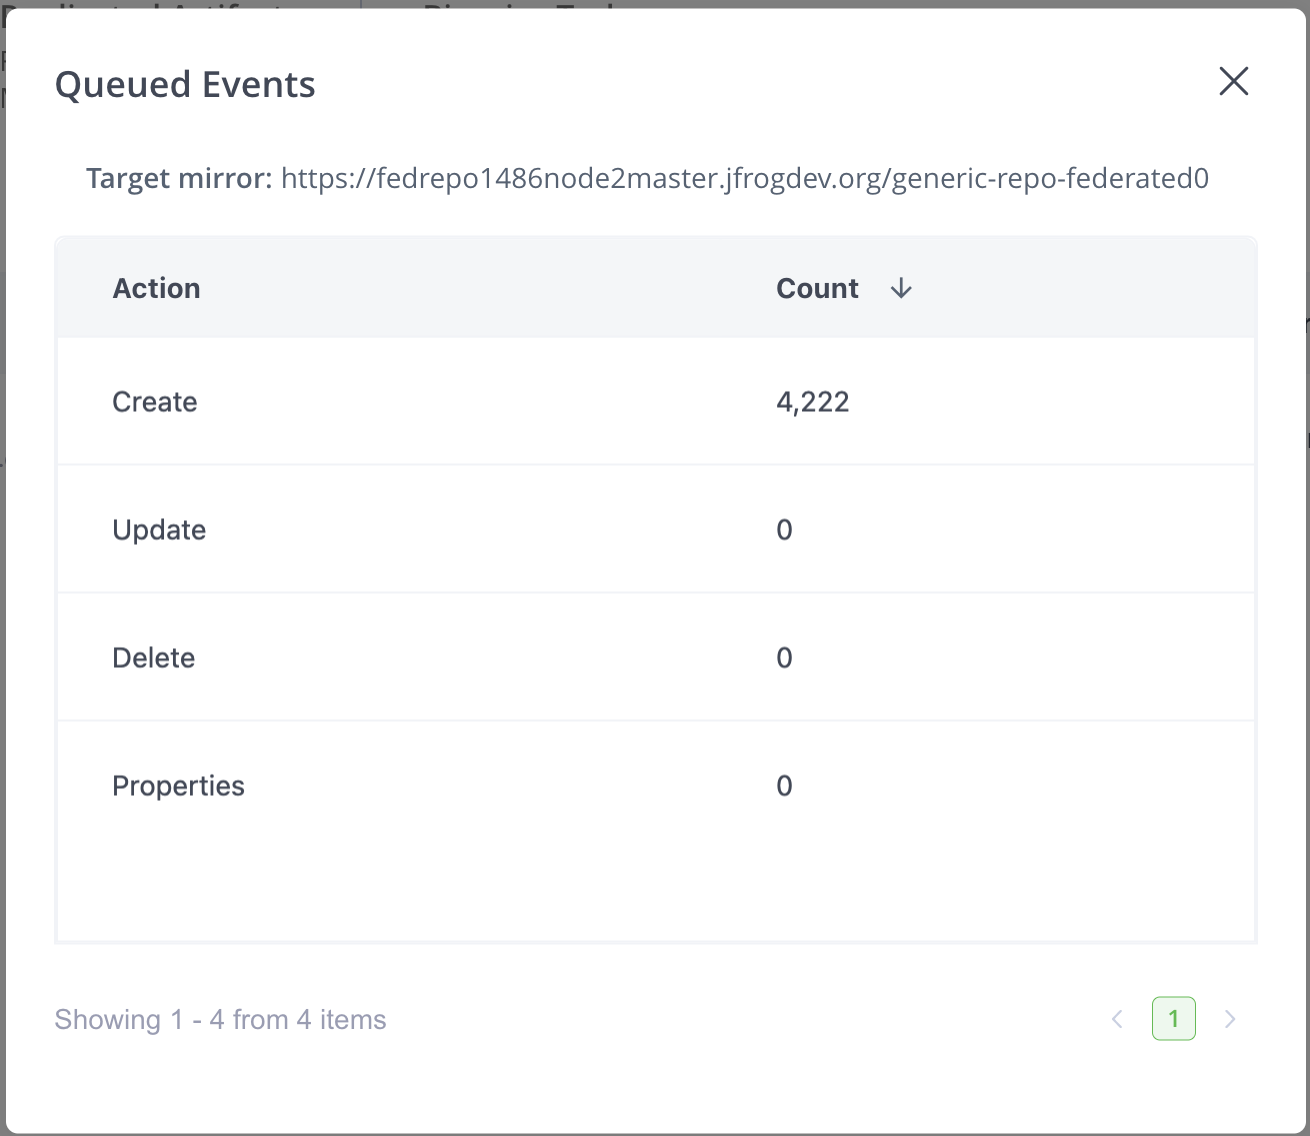The image size is (1310, 1136).
Task: Click the Properties row count of 0
Action: point(784,786)
